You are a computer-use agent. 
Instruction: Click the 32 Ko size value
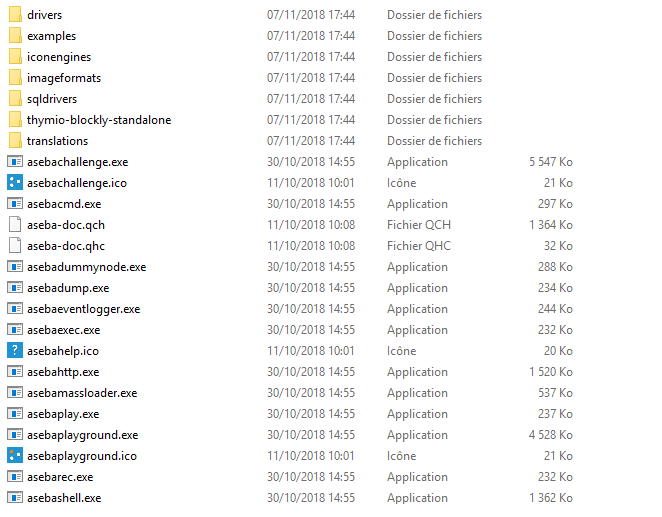[558, 246]
